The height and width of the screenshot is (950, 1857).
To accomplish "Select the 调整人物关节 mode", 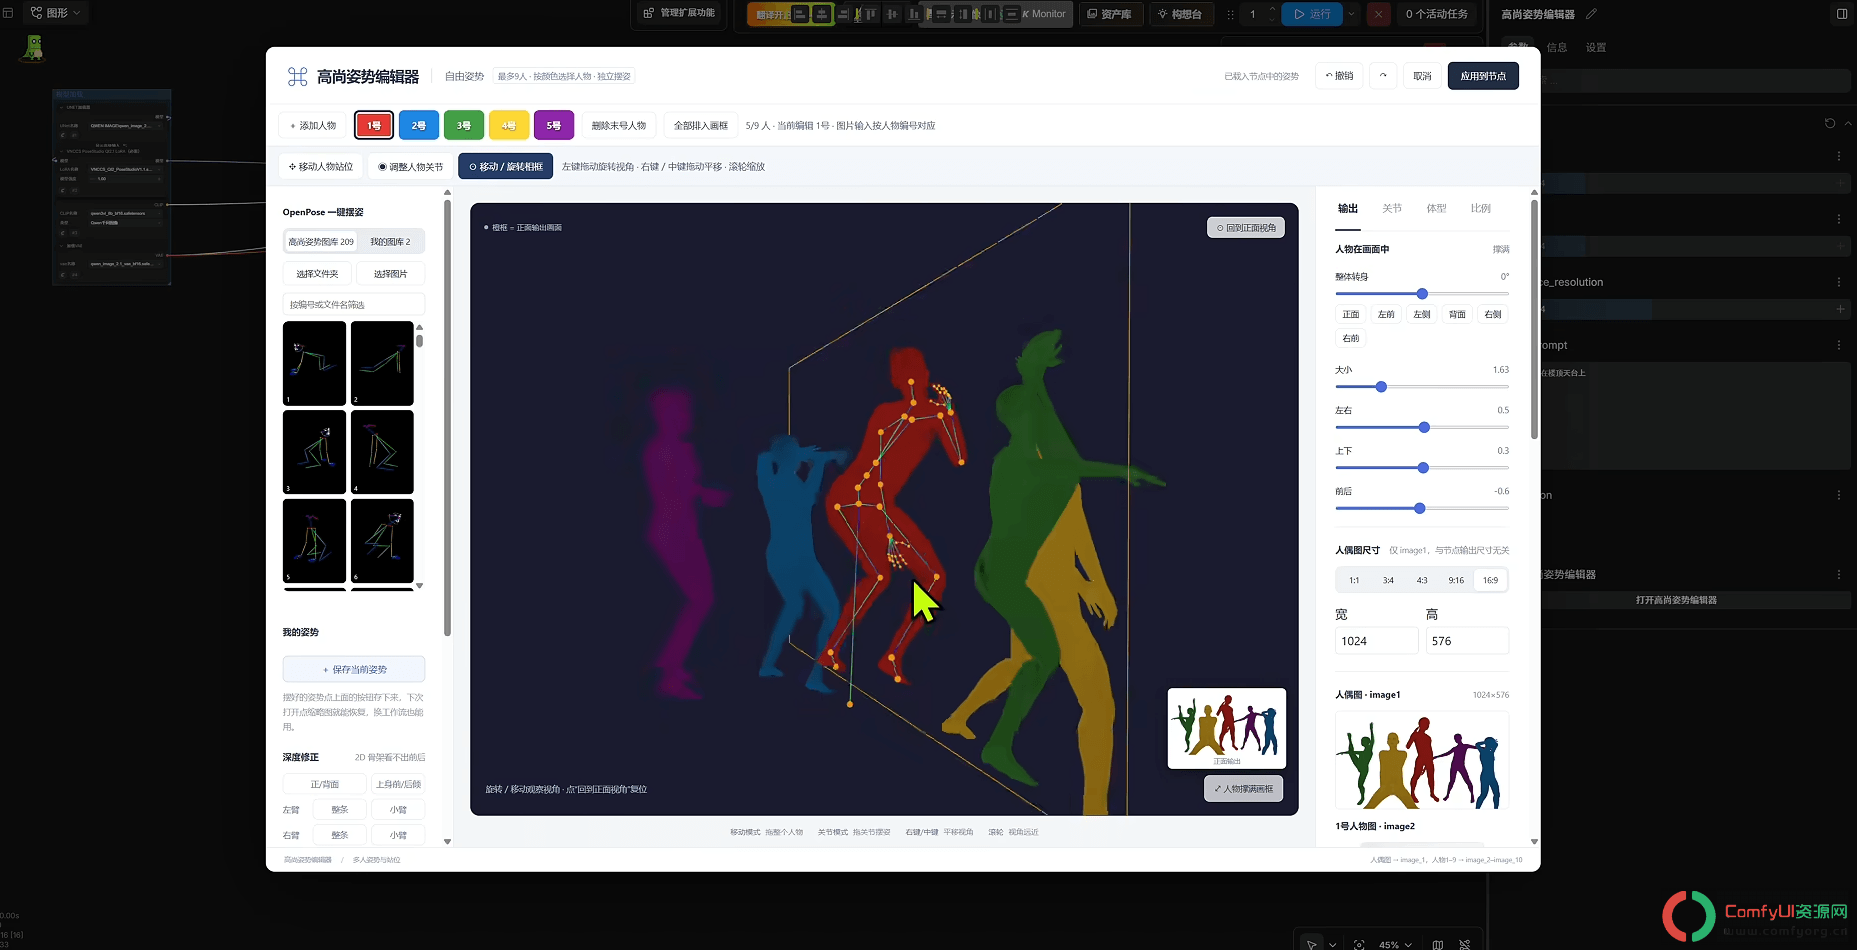I will pos(410,167).
